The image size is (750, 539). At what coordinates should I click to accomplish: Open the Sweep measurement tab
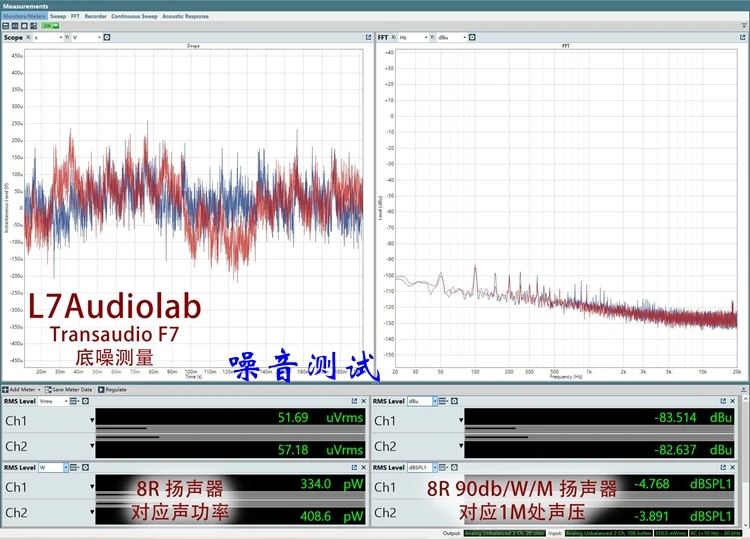[x=58, y=17]
